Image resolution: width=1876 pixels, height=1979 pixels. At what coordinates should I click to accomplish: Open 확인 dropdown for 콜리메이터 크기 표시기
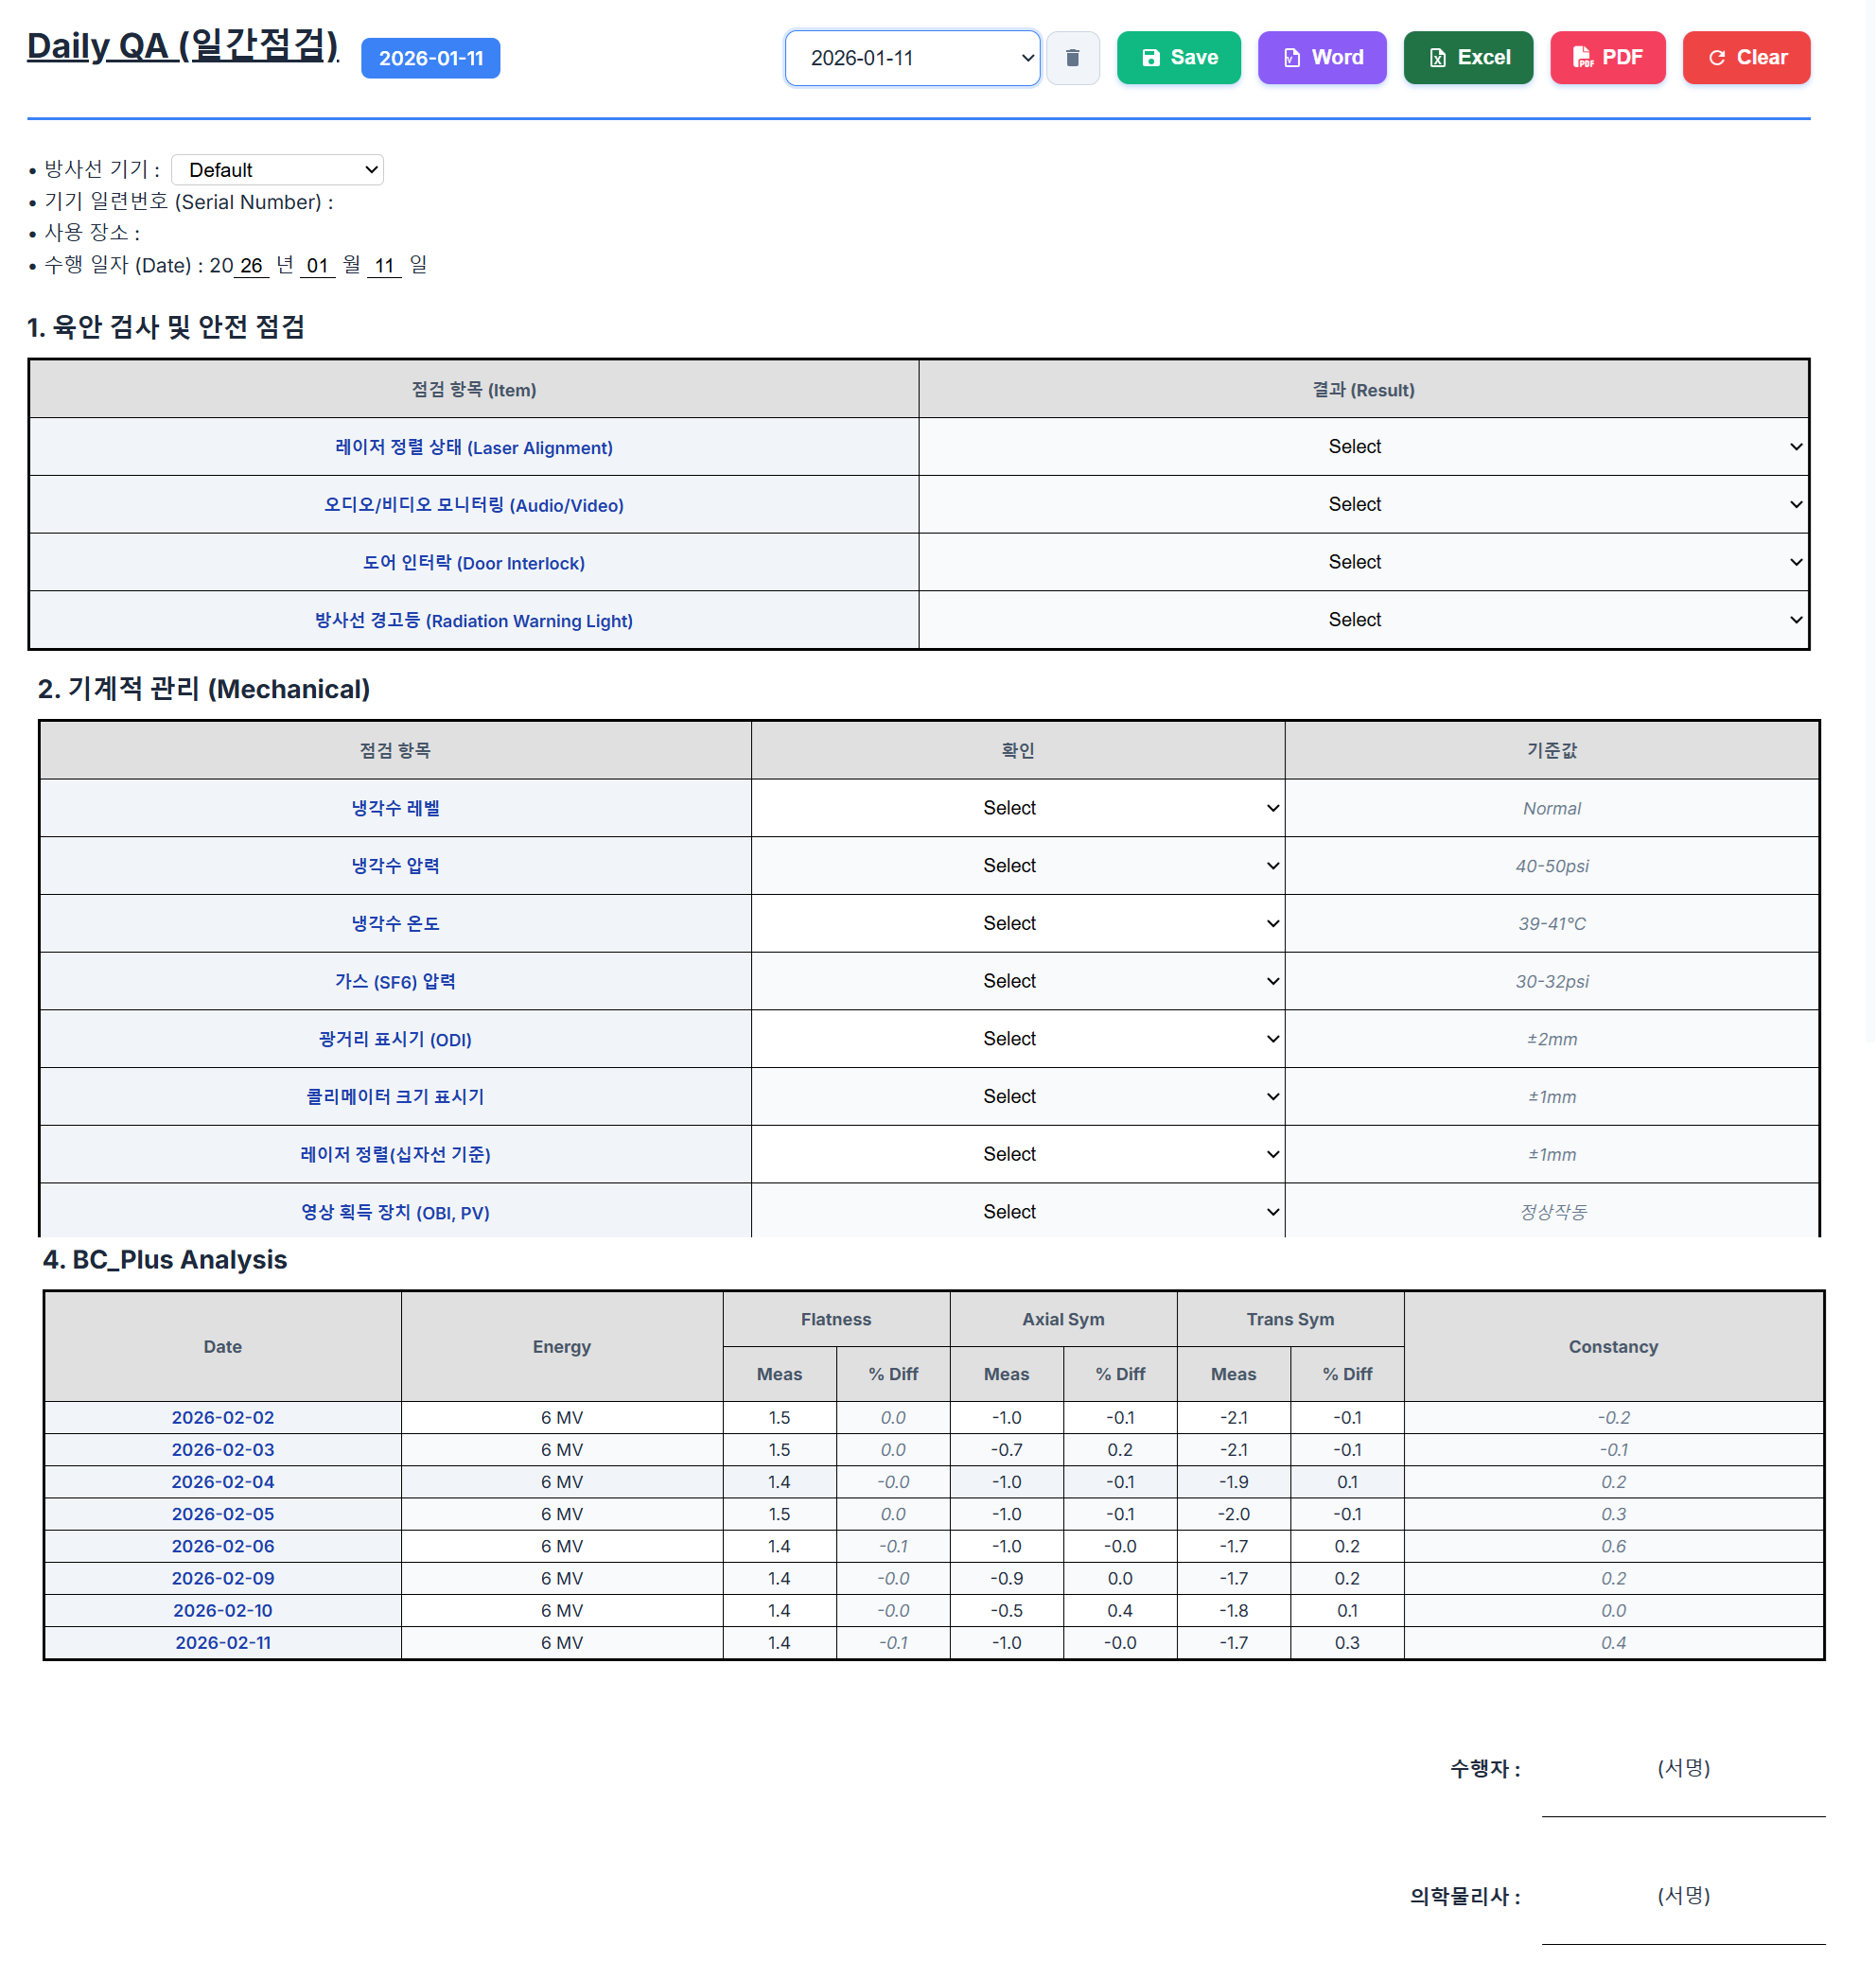click(1018, 1097)
